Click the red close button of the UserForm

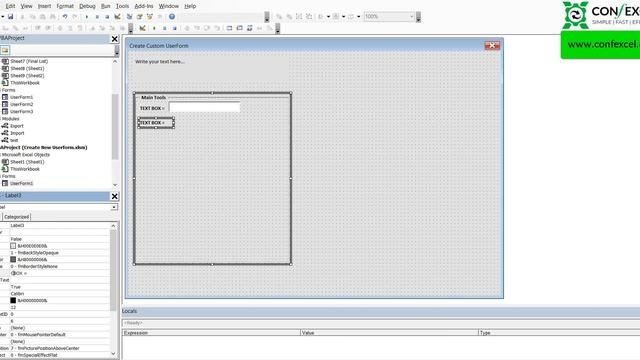[492, 45]
